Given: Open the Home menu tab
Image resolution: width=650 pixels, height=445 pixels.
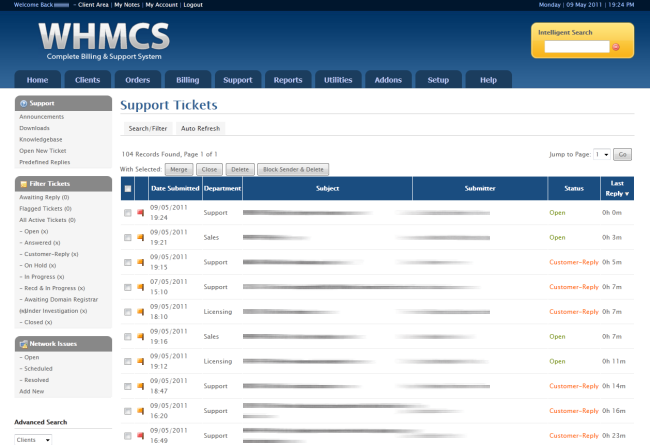Looking at the screenshot, I should point(37,80).
